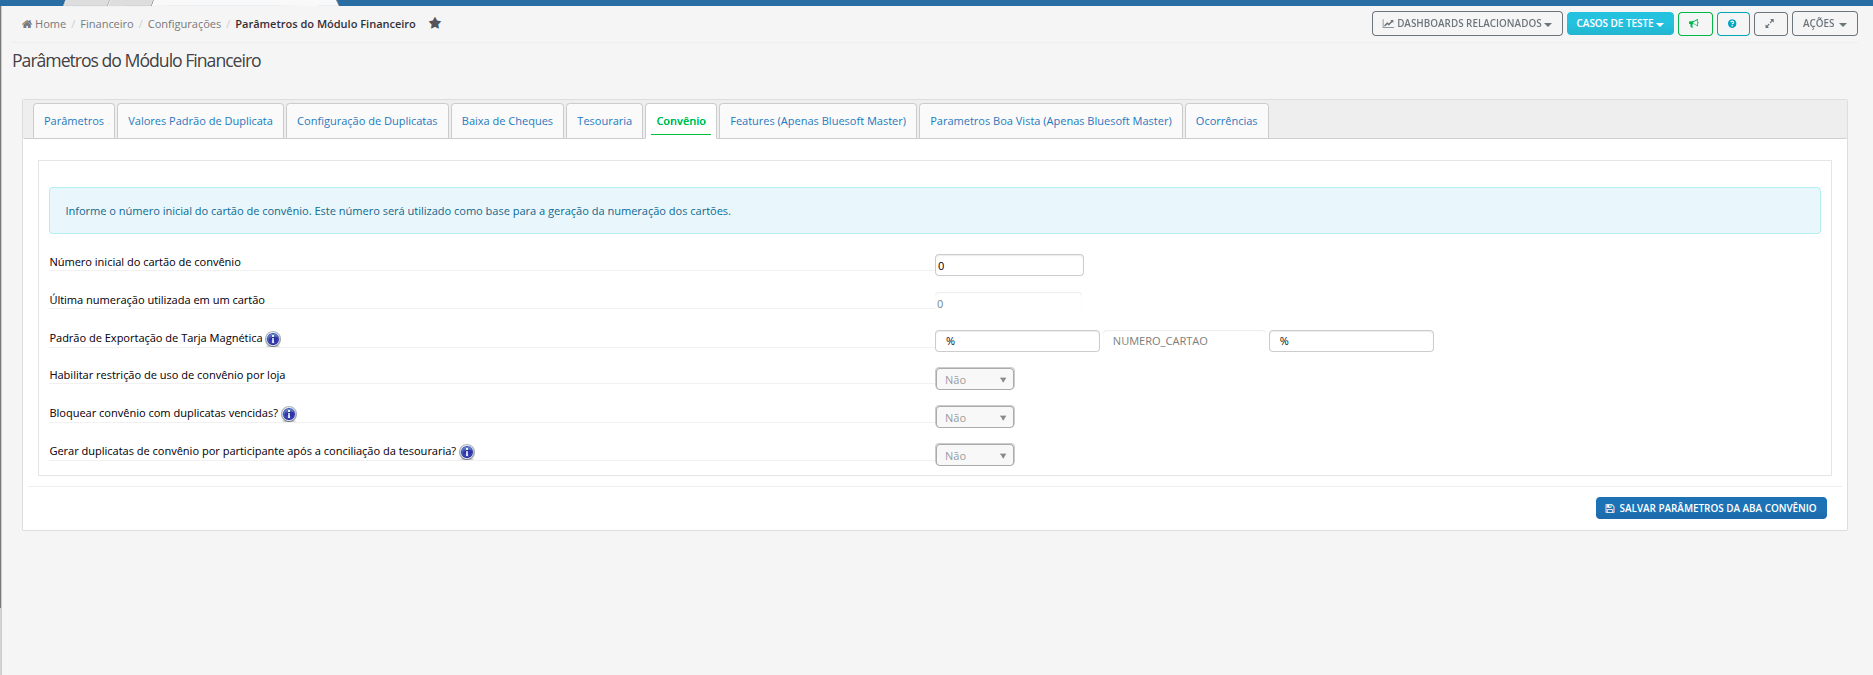Switch to the Baixa de Cheques tab
The height and width of the screenshot is (675, 1873).
point(507,121)
